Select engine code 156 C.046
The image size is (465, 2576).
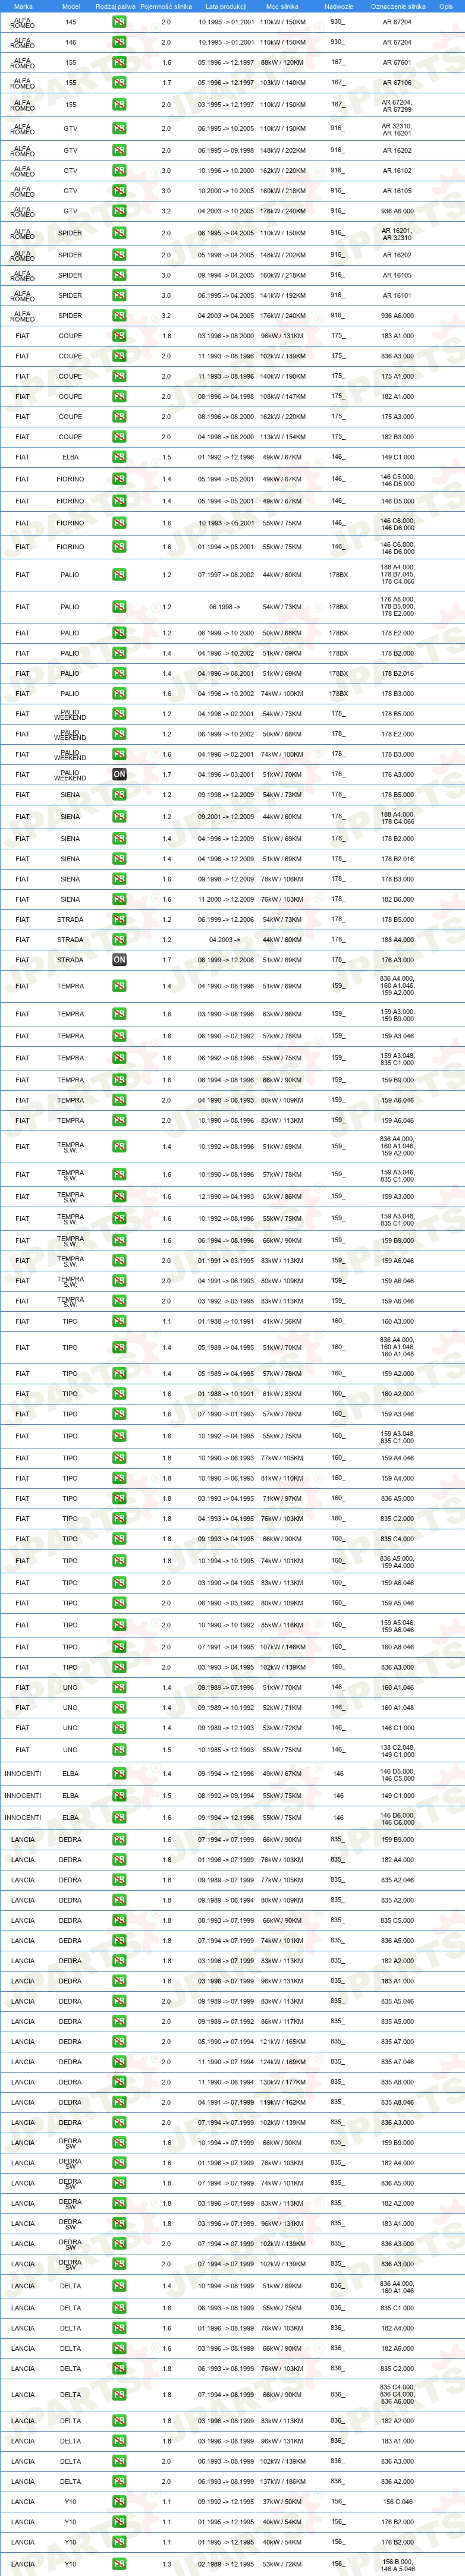tap(397, 2502)
